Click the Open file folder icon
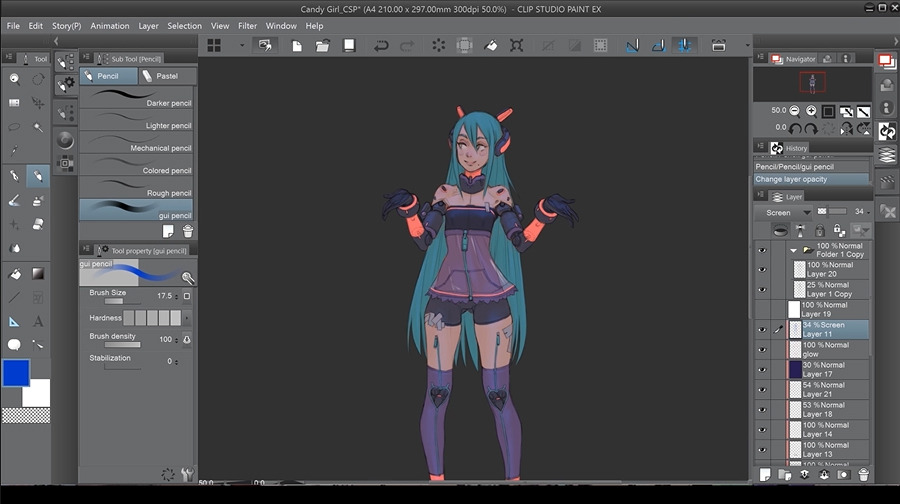 coord(323,46)
